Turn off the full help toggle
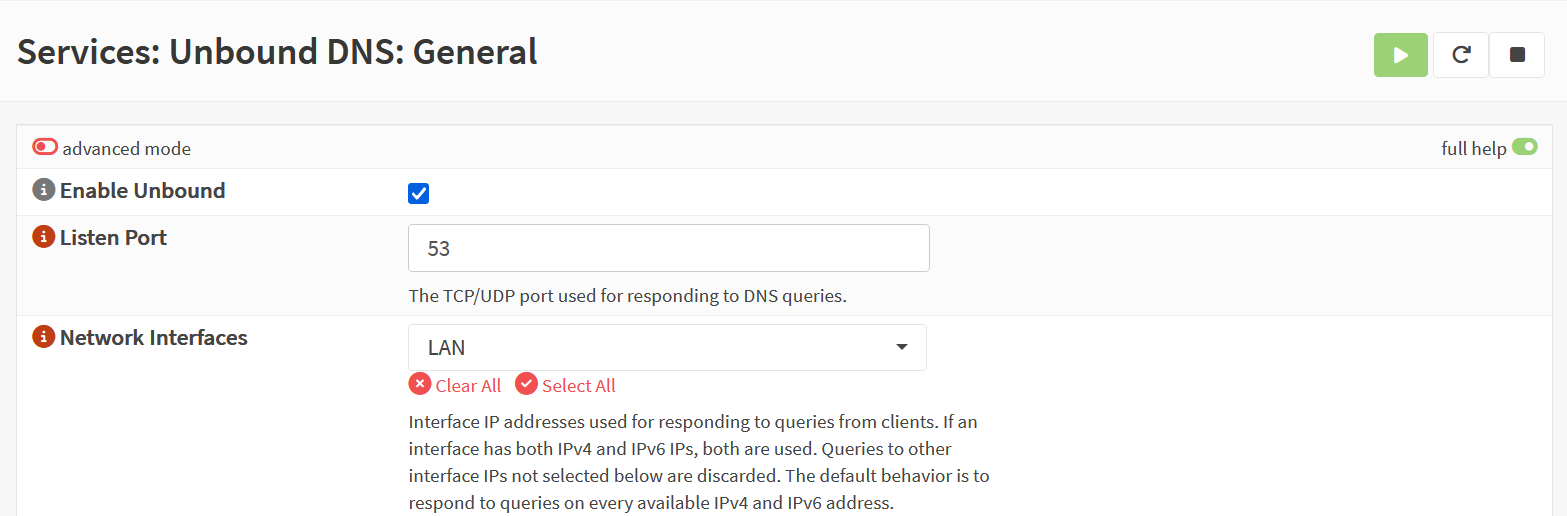This screenshot has height=516, width=1567. tap(1524, 147)
